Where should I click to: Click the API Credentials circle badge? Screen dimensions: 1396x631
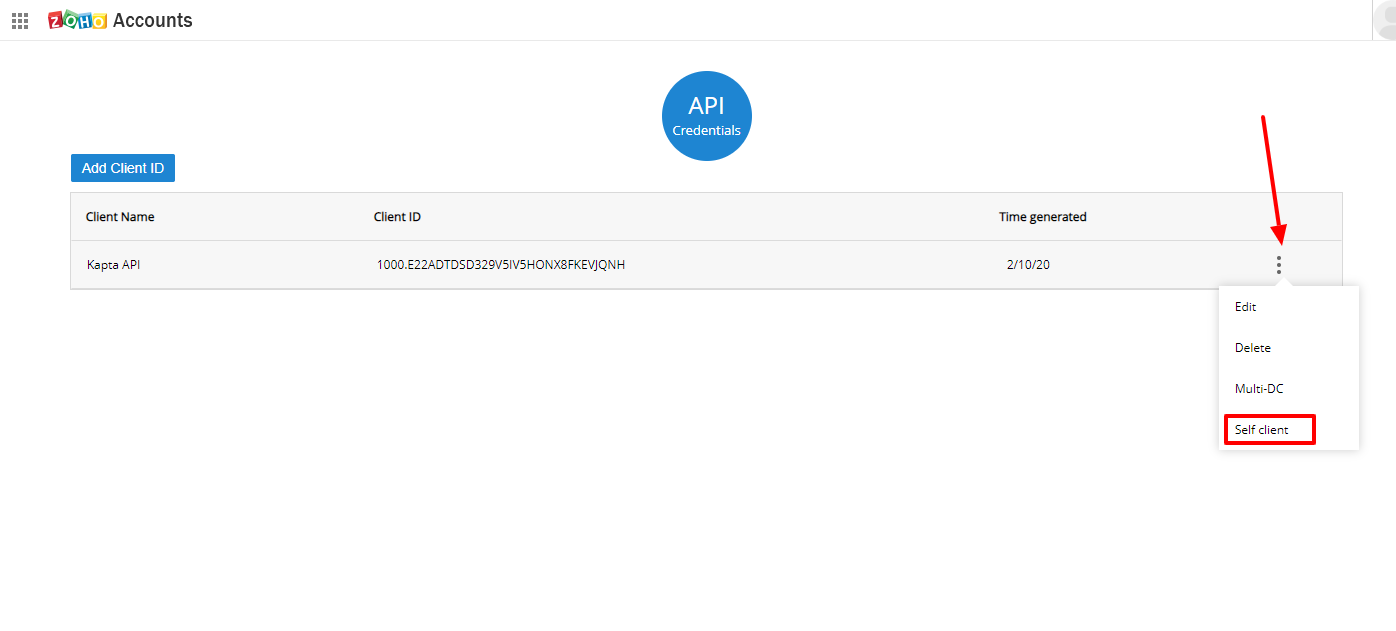pyautogui.click(x=707, y=116)
